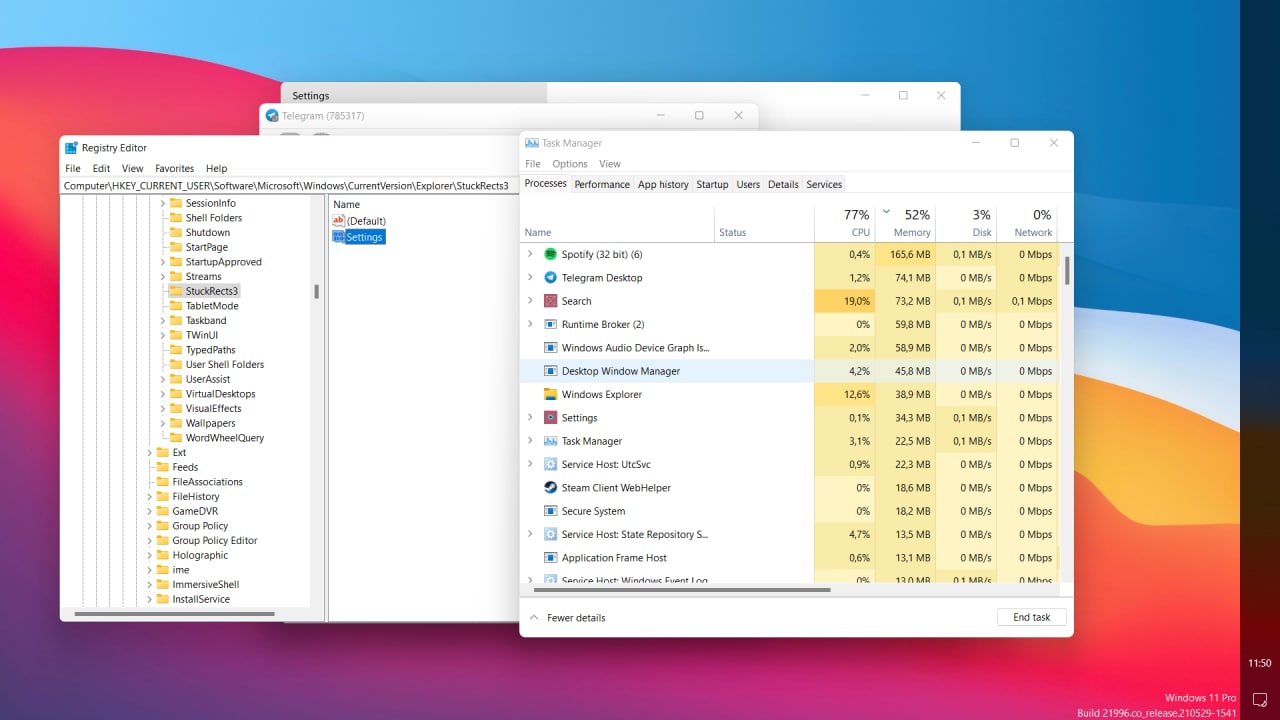Select the Holographic registry key

(200, 555)
